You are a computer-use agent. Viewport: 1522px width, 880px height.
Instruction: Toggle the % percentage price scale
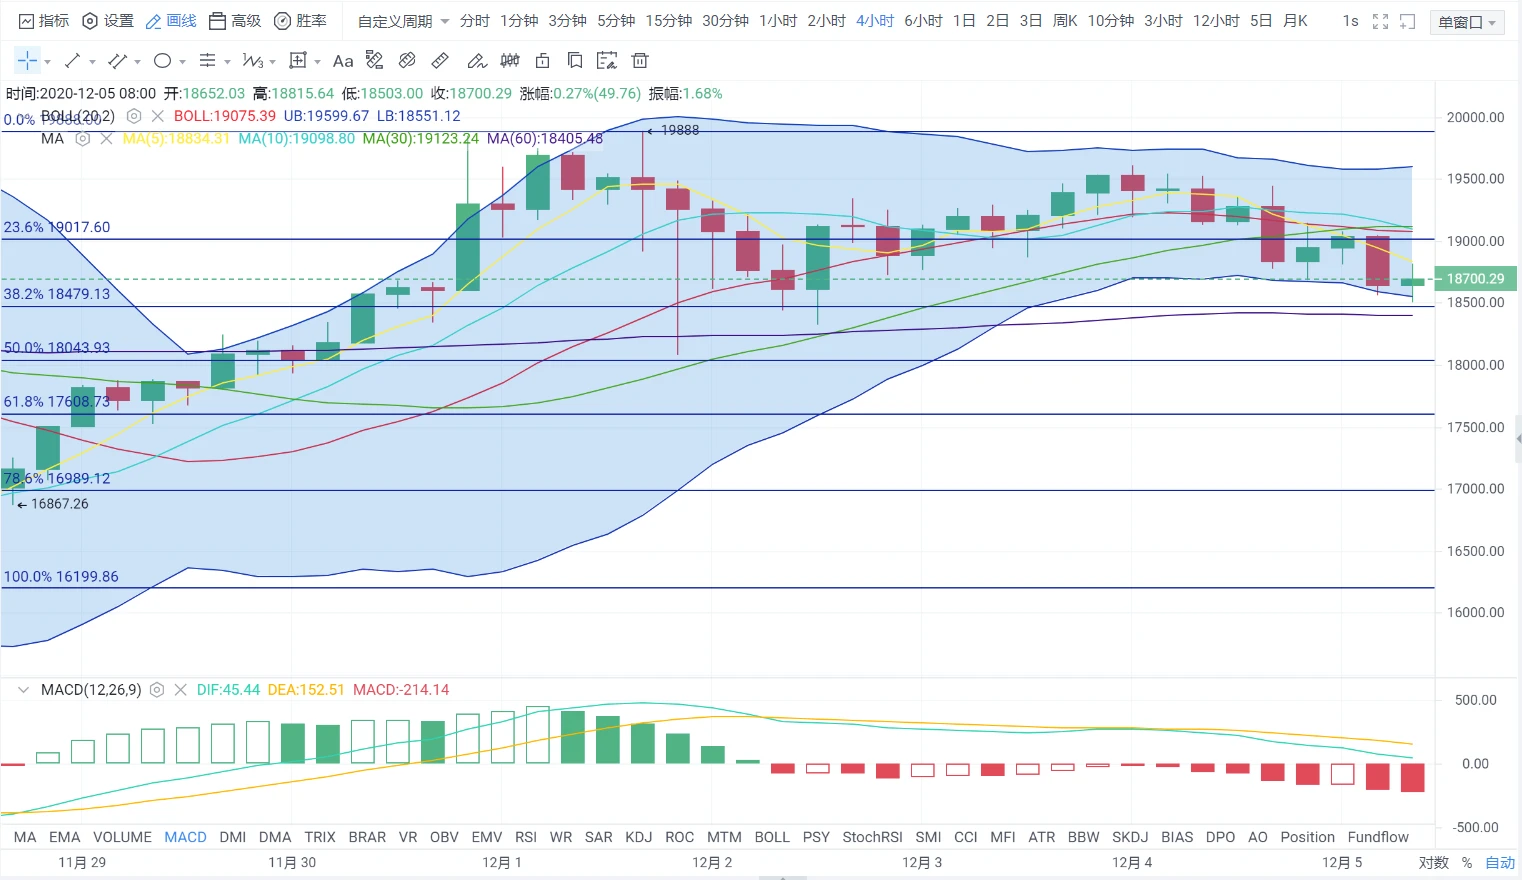(1467, 862)
